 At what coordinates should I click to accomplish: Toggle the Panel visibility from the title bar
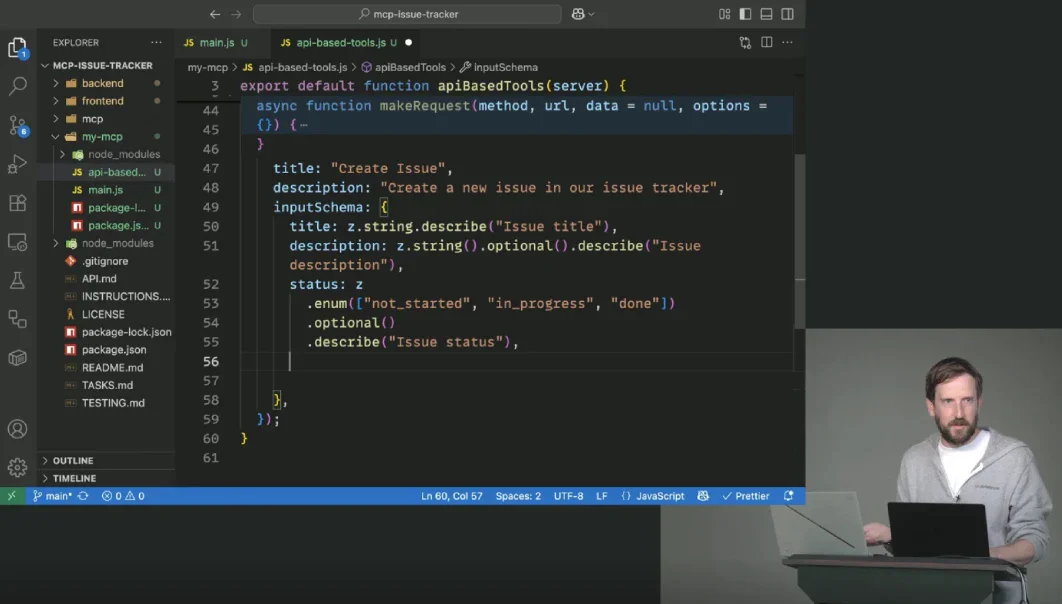coord(766,14)
